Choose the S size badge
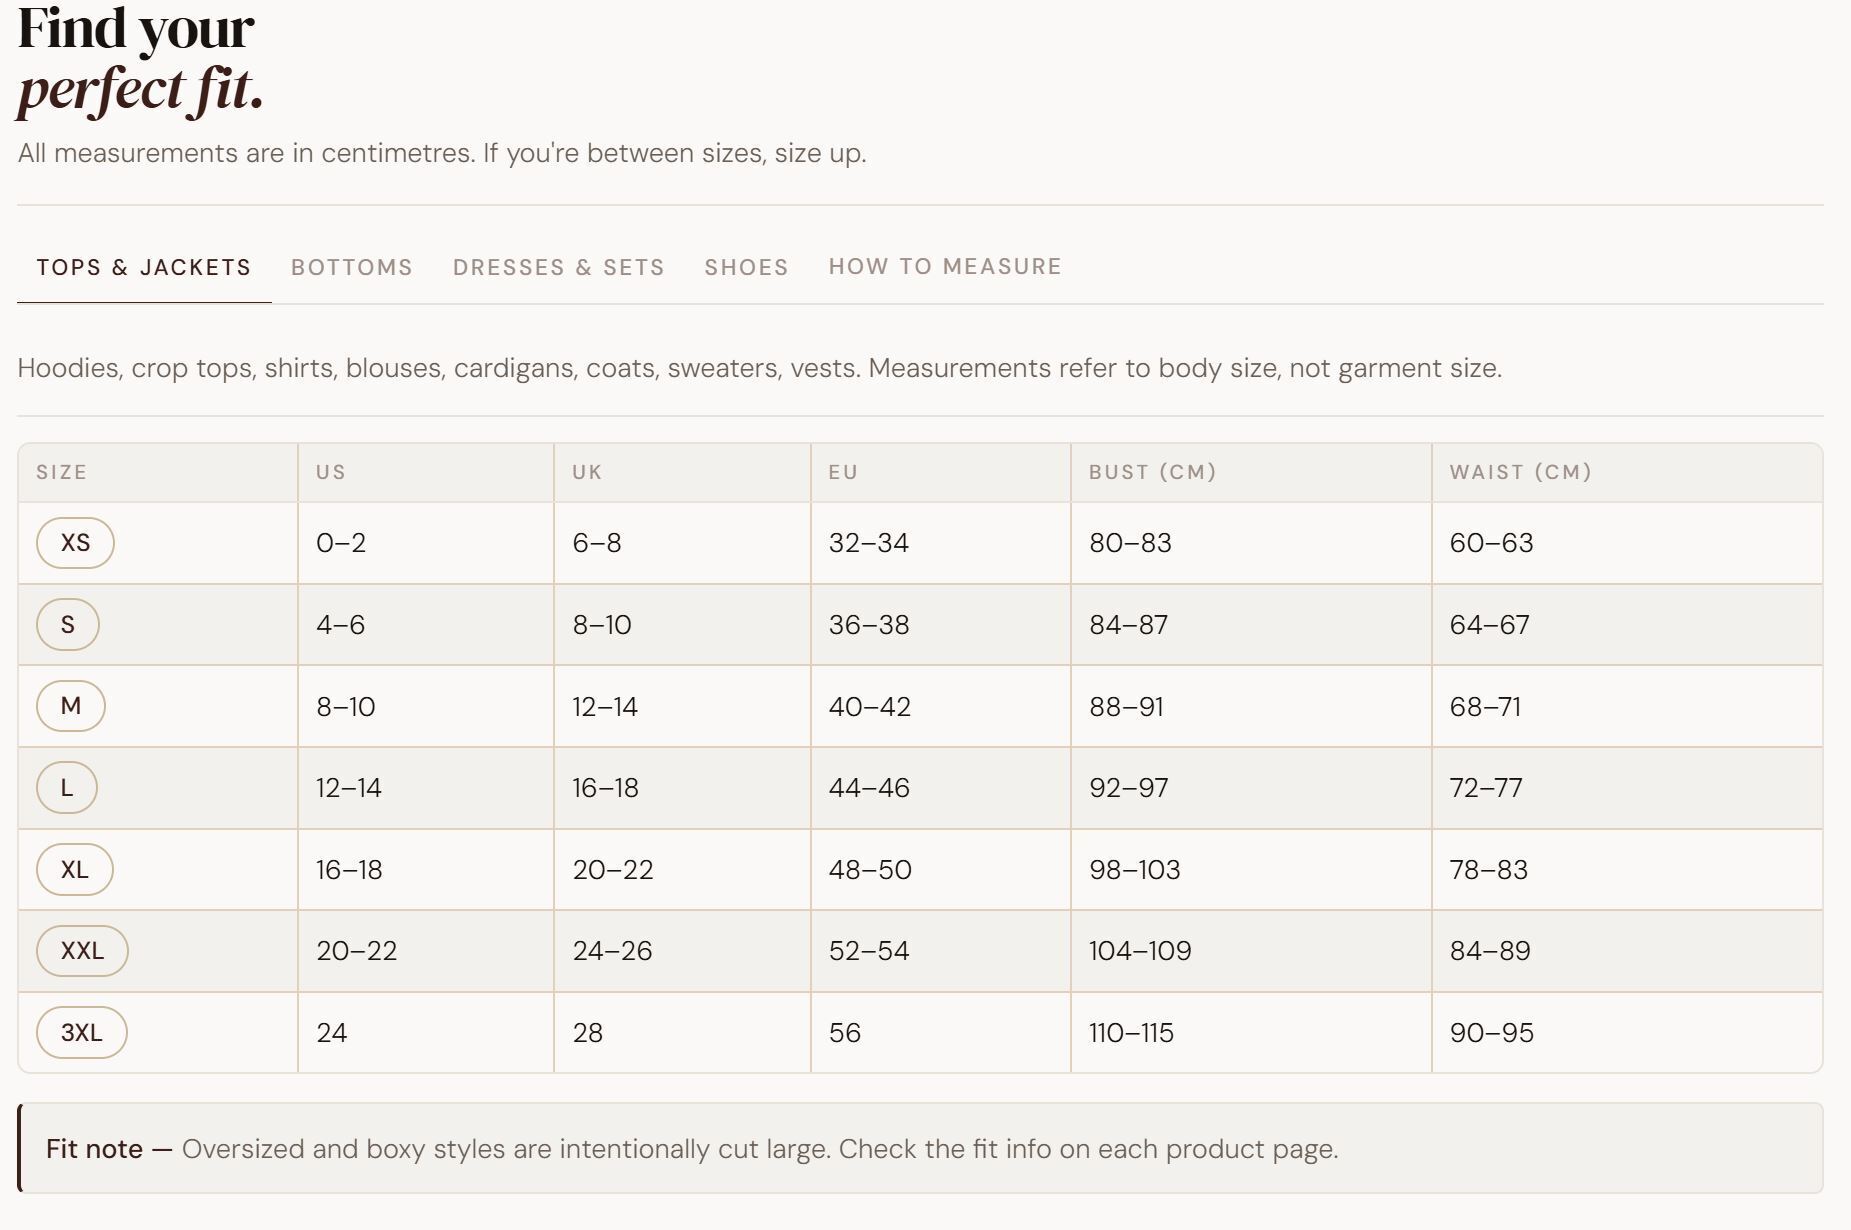Screen dimensions: 1851x1230 68,625
